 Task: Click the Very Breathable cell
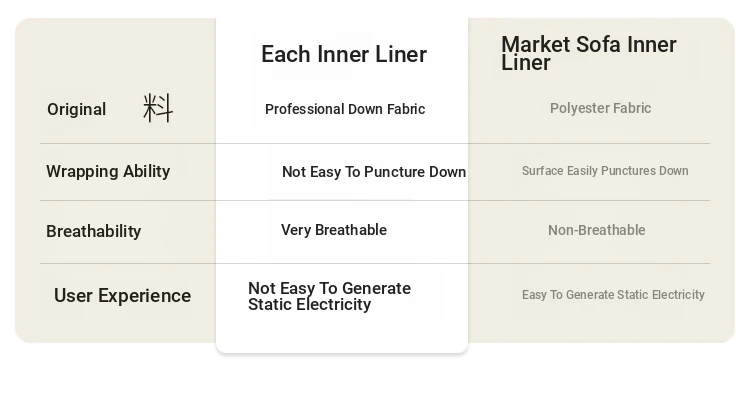[x=333, y=230]
